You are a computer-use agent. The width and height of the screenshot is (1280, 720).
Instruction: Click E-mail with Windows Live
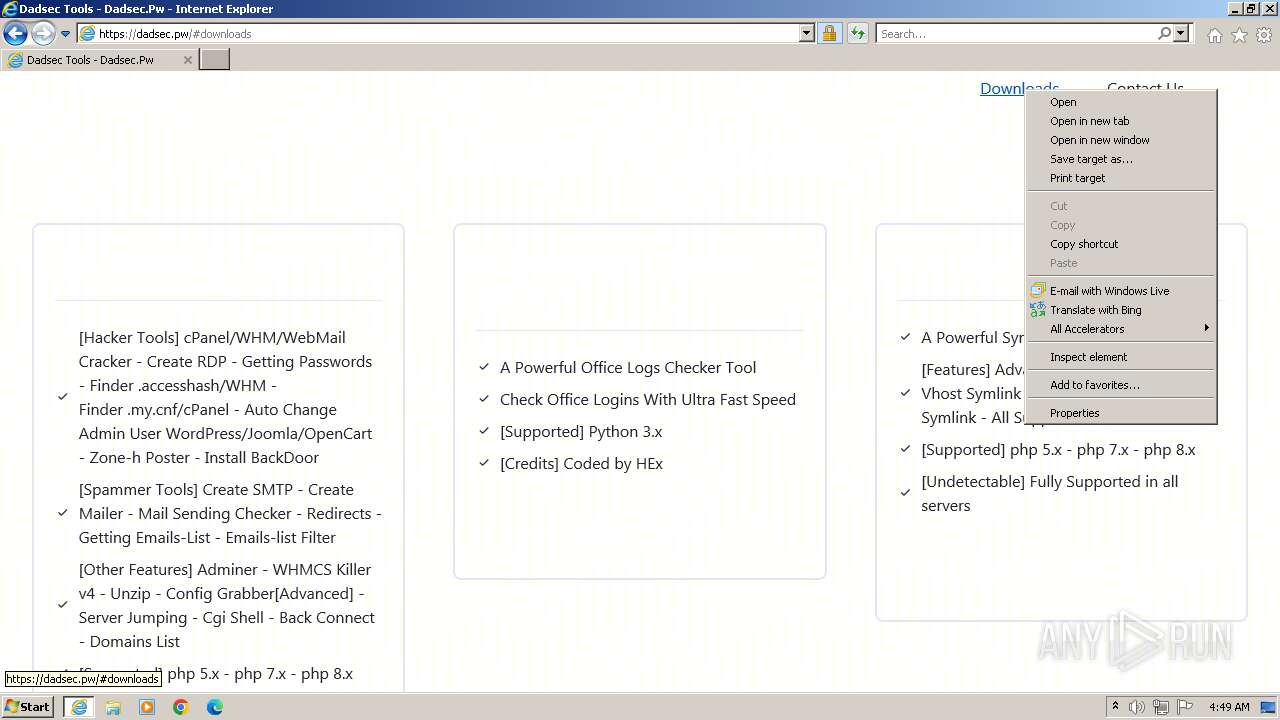[1109, 291]
